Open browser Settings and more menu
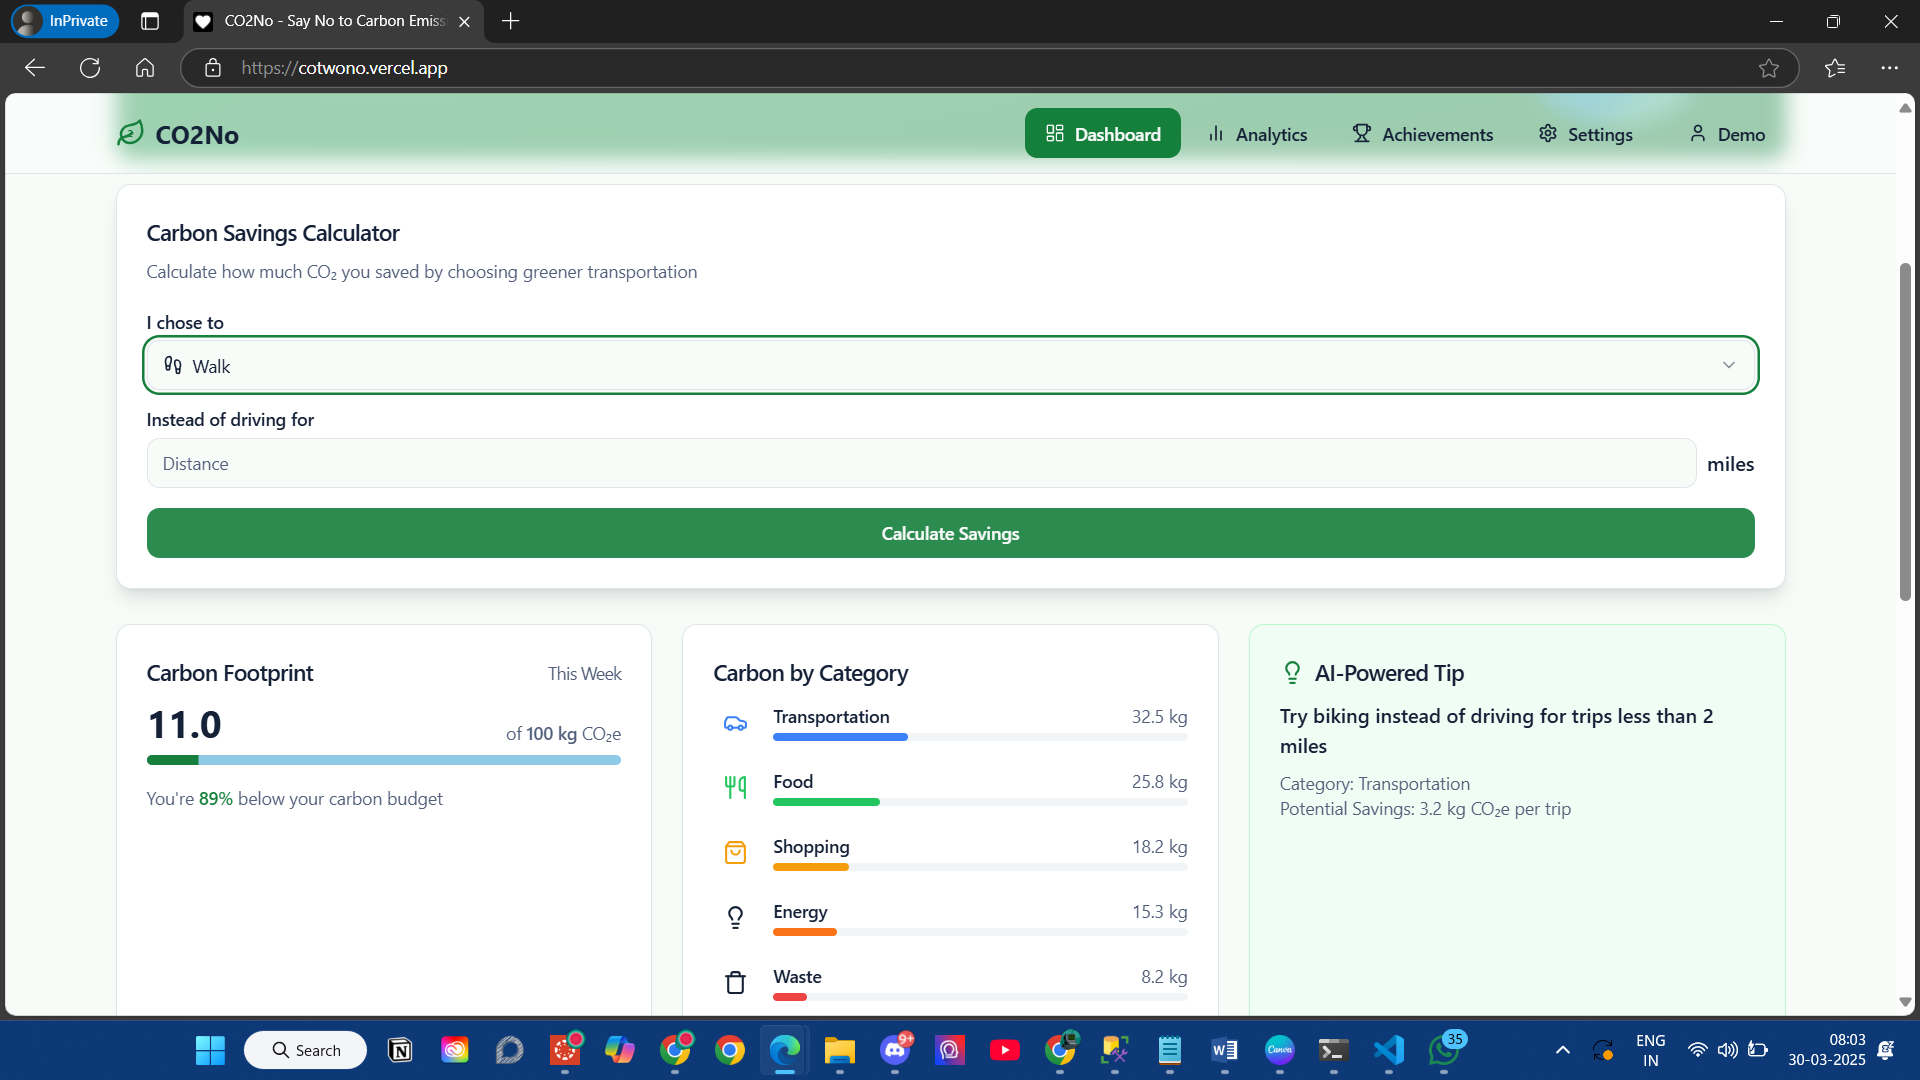This screenshot has width=1920, height=1080. 1889,68
